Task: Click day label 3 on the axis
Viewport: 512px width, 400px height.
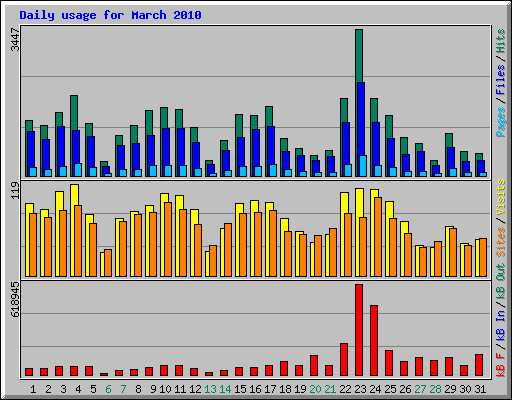Action: pyautogui.click(x=63, y=389)
